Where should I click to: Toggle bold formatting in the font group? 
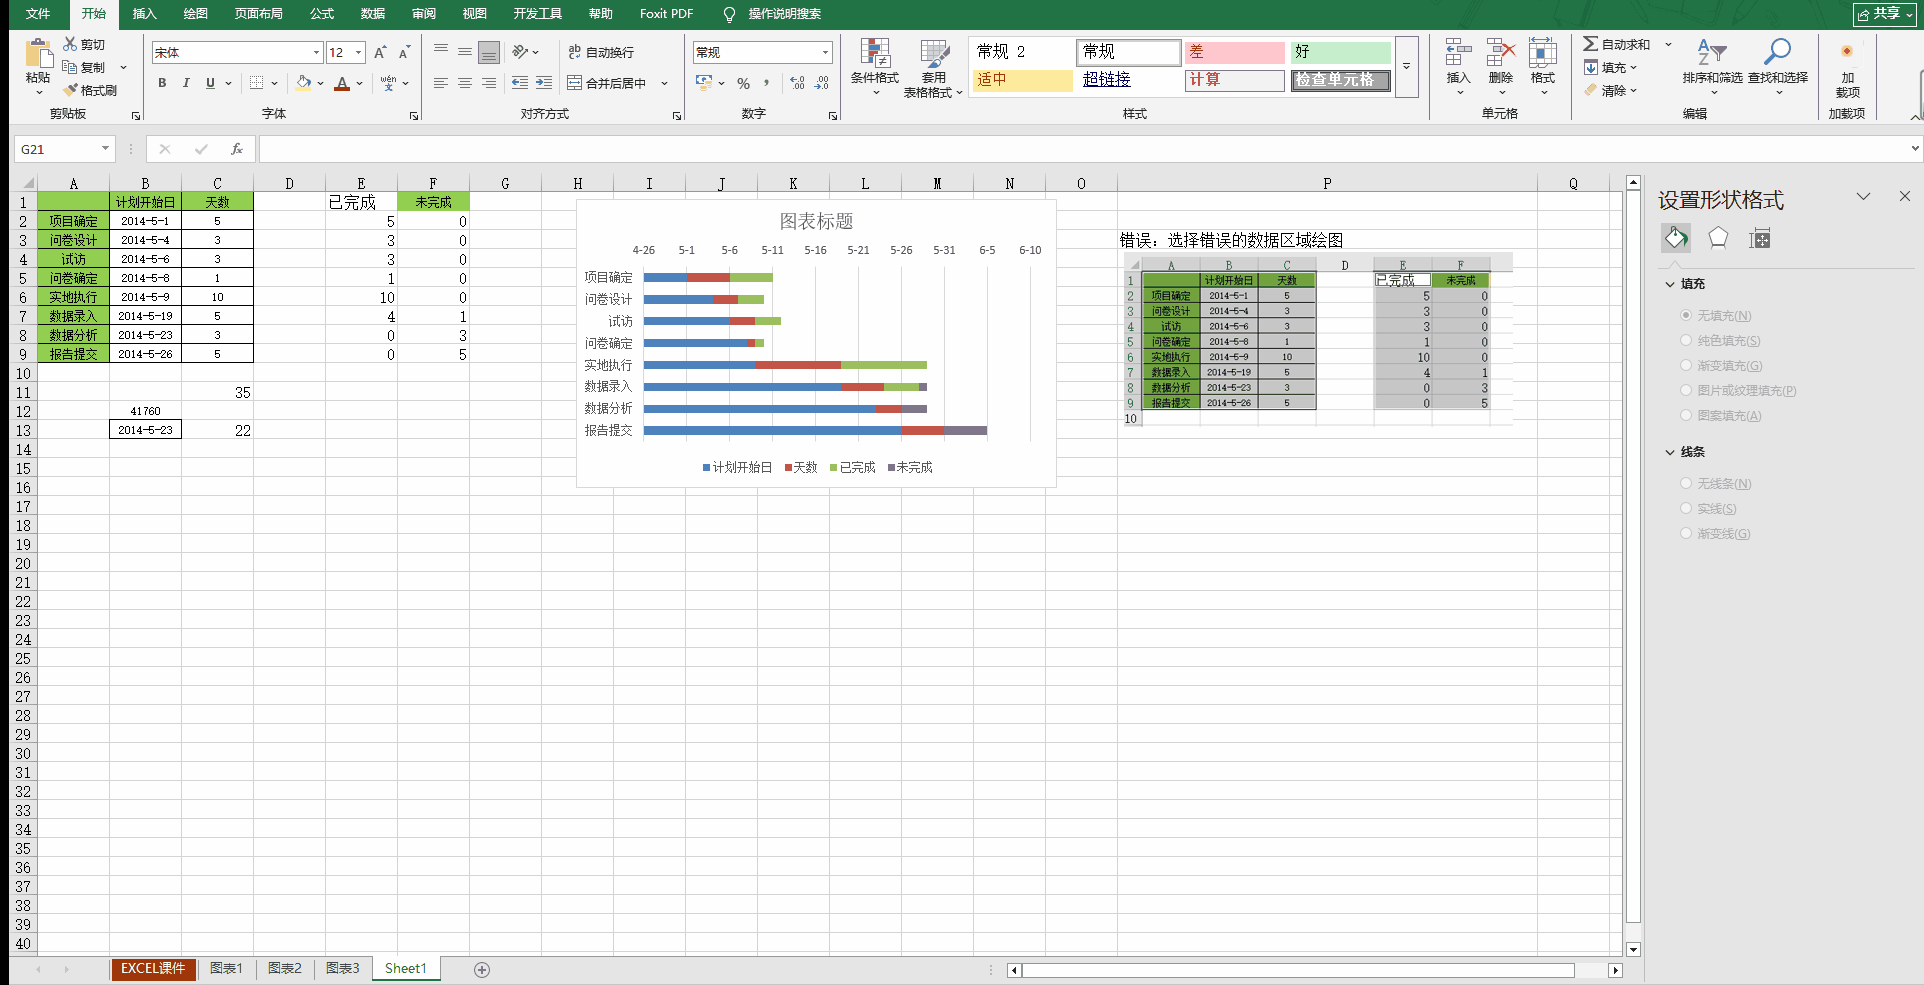[162, 83]
